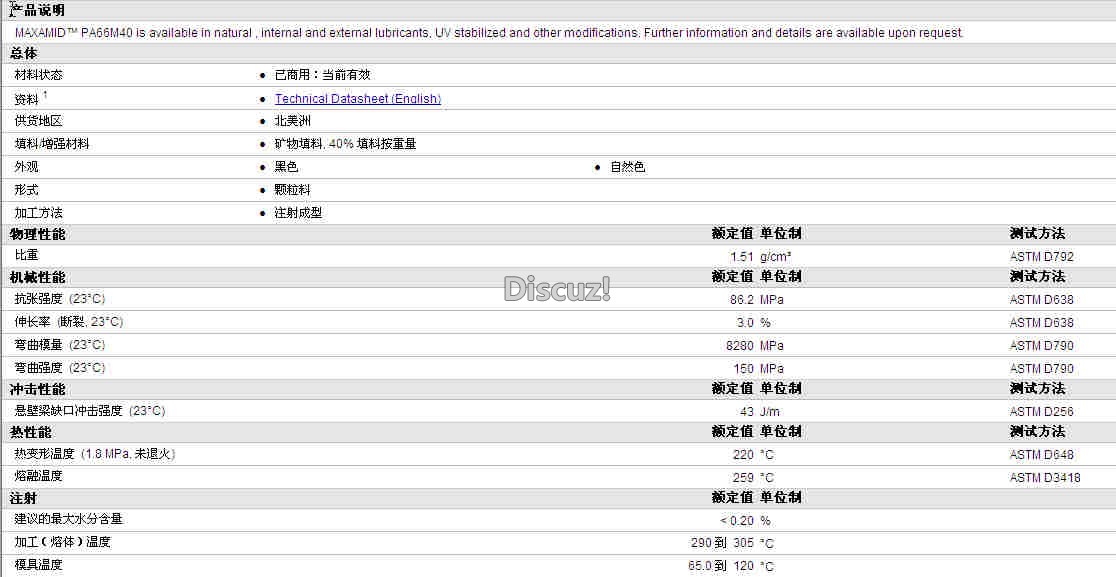The image size is (1116, 577).
Task: Click the 悬壁梁缺口冲击强度 (23°C) label
Action: [x=90, y=411]
